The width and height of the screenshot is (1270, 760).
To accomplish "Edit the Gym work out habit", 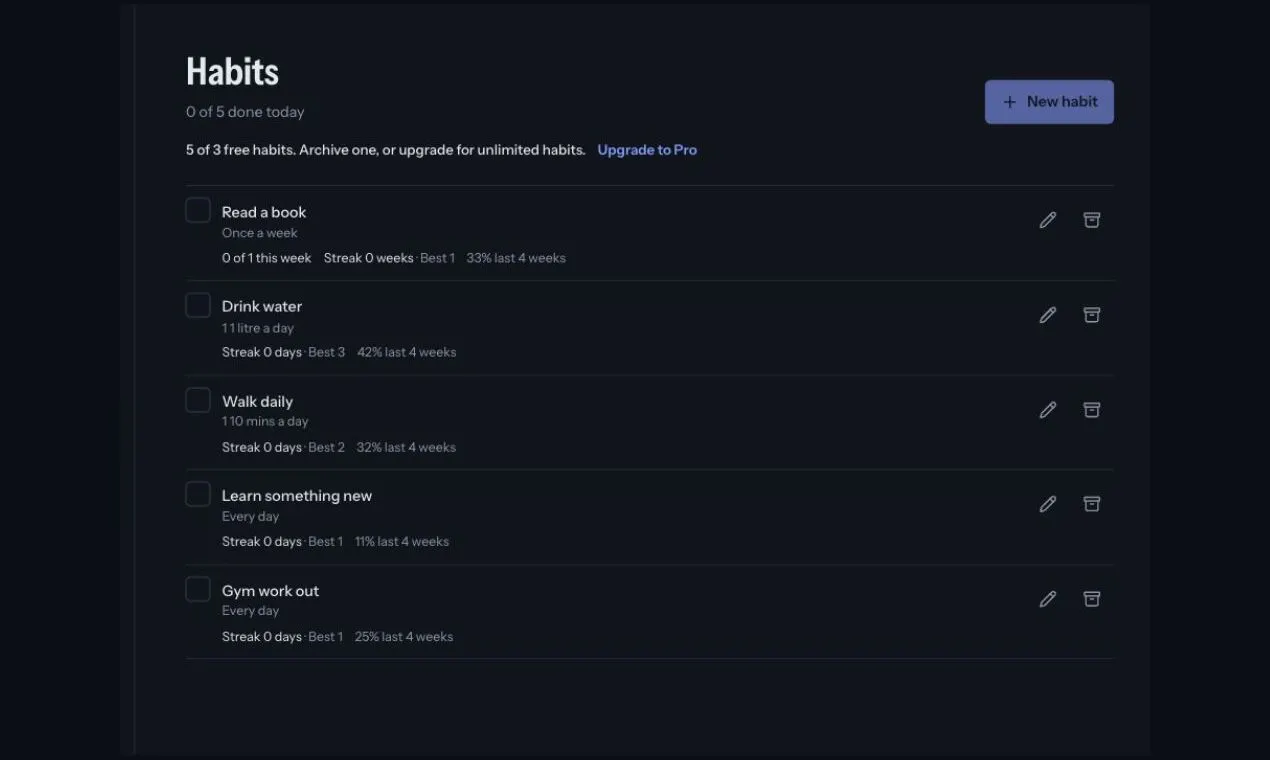I will click(1047, 599).
